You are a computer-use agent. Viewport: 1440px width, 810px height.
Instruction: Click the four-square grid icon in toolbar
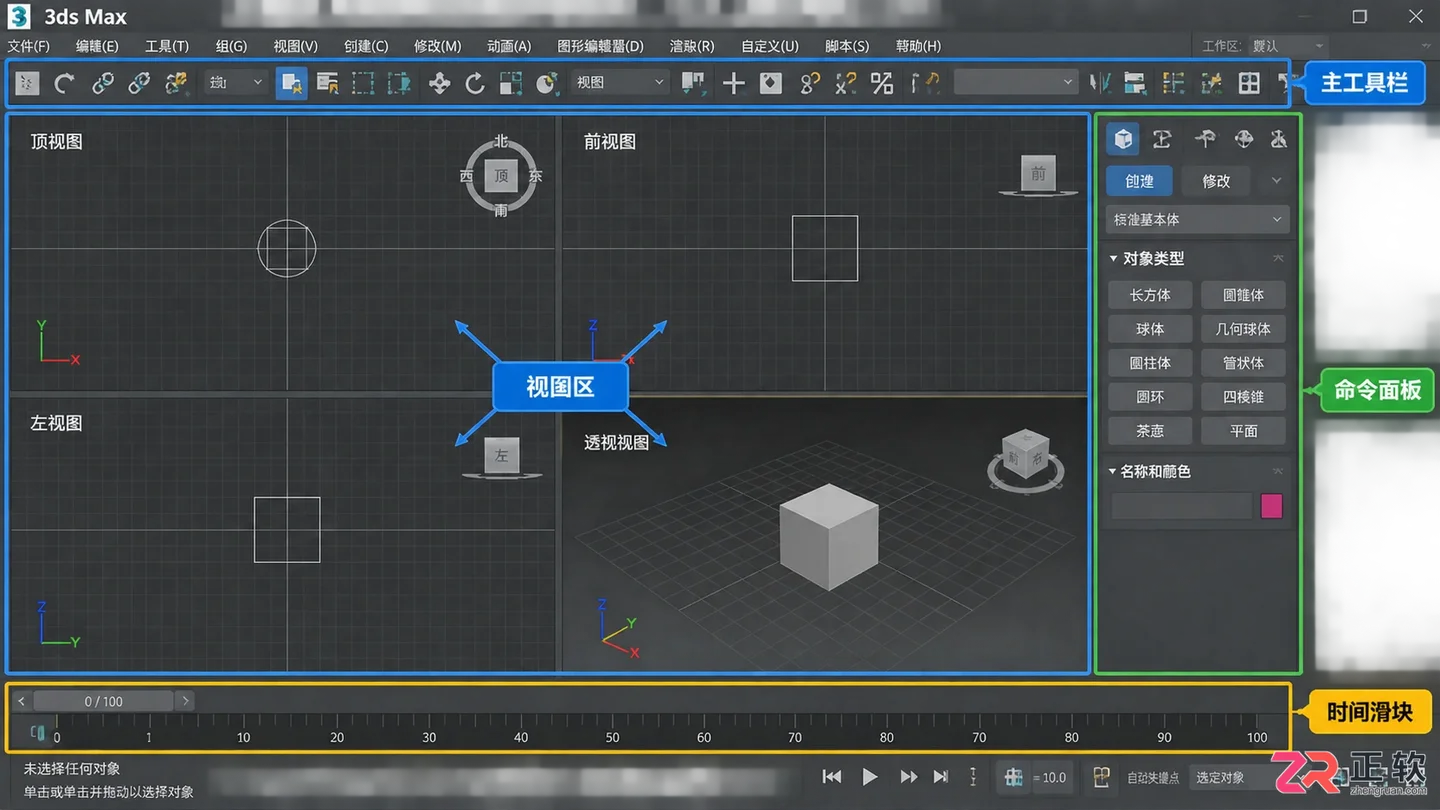point(1249,83)
